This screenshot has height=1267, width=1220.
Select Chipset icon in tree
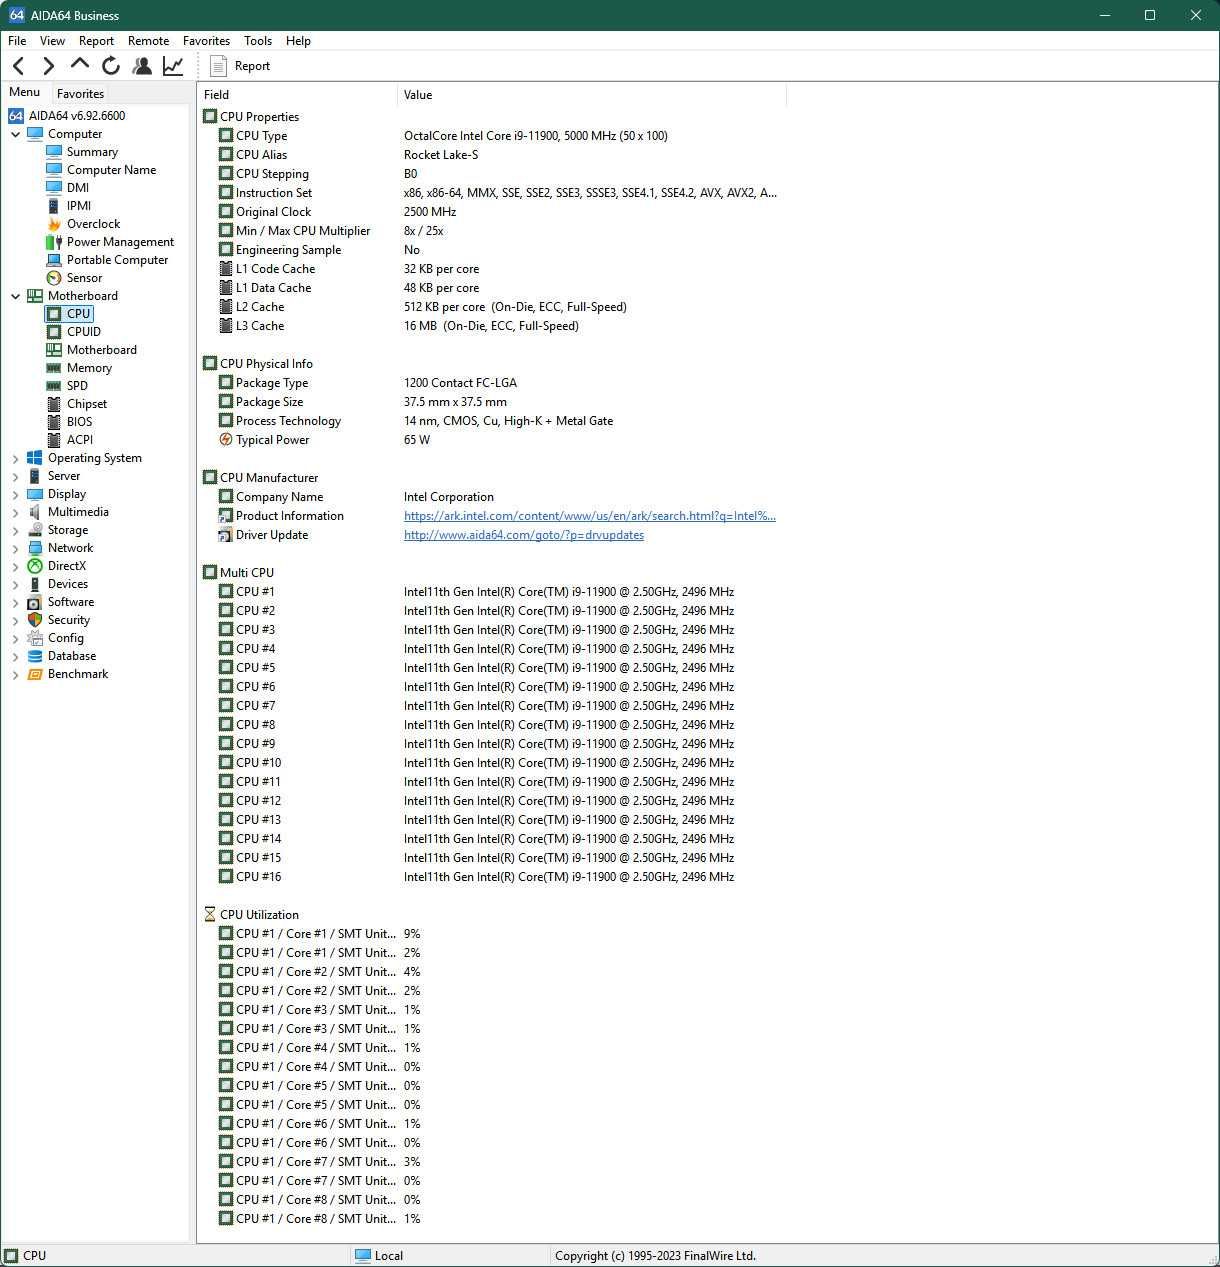pos(54,404)
